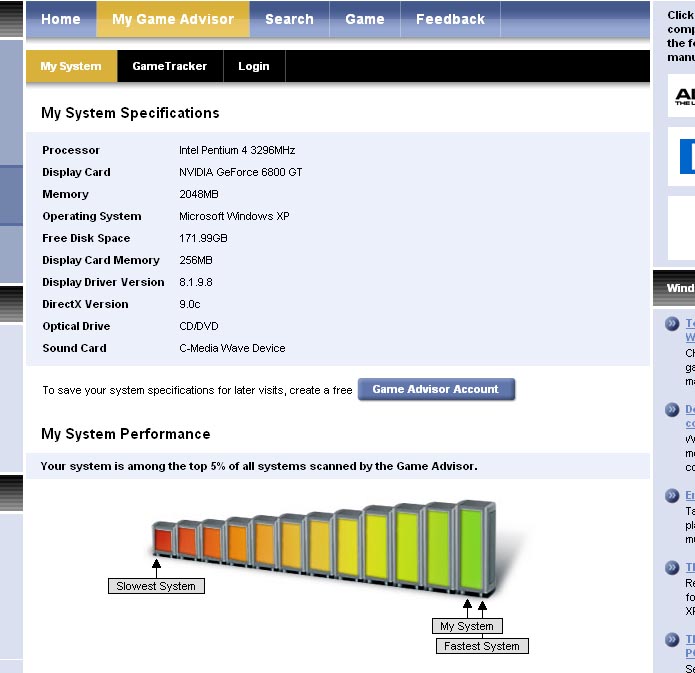This screenshot has height=673, width=695.
Task: Select the My System sub-tab
Action: [x=70, y=66]
